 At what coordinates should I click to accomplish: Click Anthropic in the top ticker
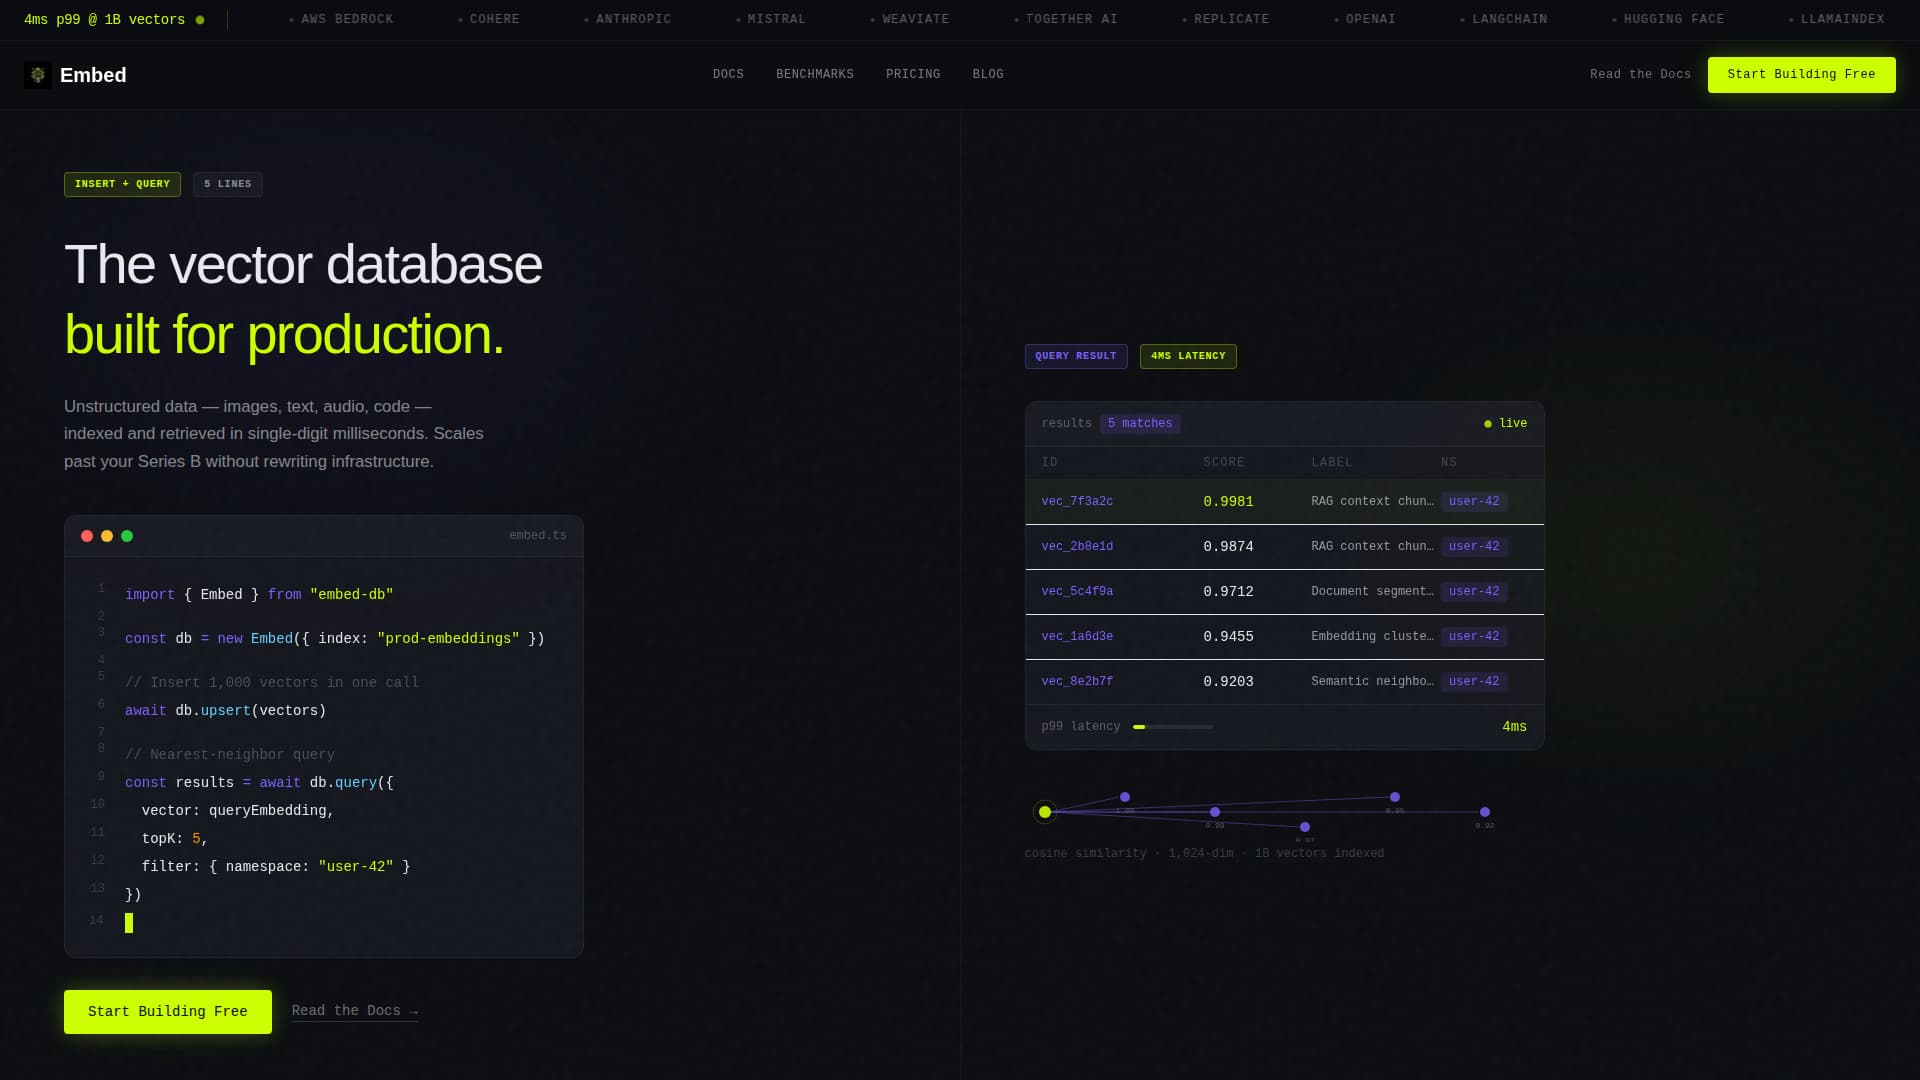point(627,20)
